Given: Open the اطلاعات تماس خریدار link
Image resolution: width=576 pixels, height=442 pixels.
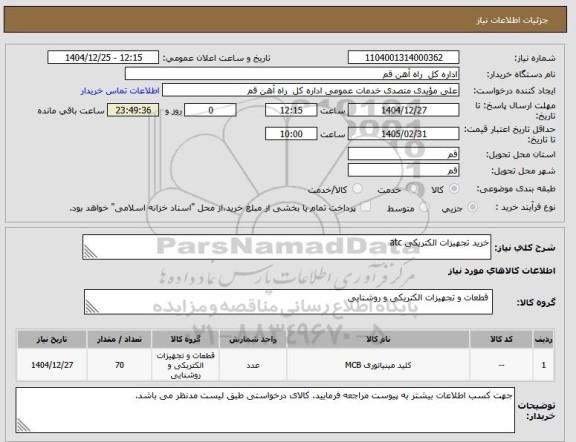Looking at the screenshot, I should 120,91.
